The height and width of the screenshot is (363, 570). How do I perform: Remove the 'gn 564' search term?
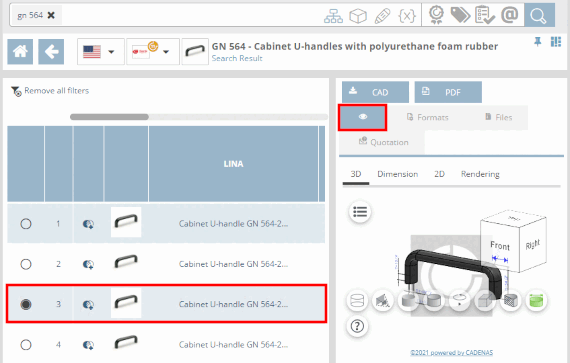[51, 15]
